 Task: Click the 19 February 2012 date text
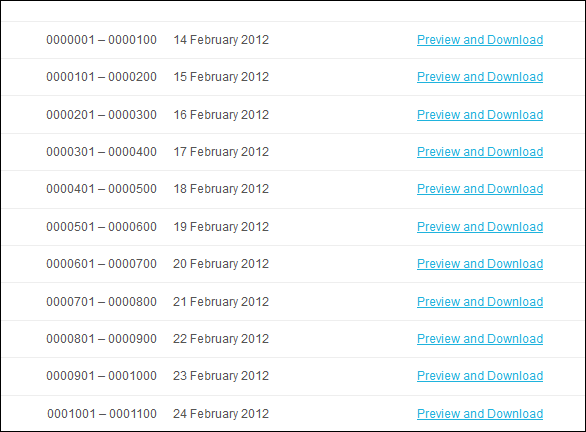tap(221, 227)
